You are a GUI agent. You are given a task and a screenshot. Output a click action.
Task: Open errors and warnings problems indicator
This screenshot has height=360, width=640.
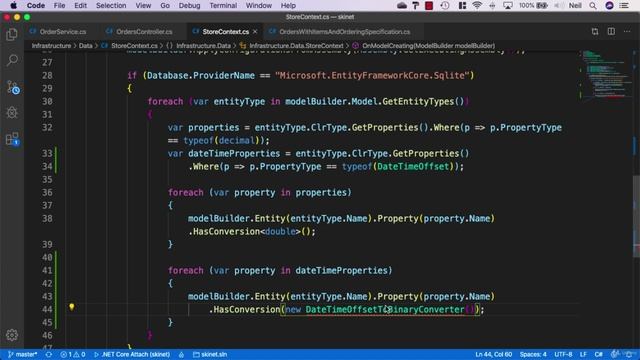(73, 354)
